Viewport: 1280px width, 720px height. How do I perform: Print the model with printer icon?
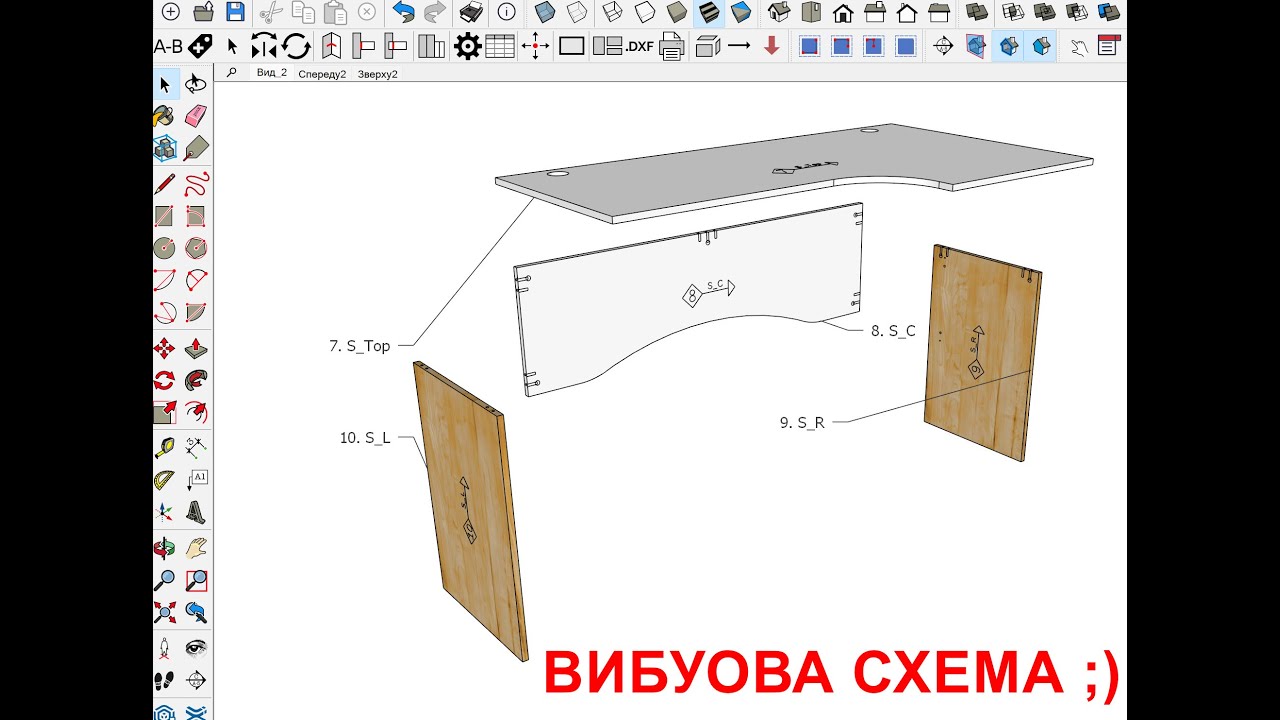pos(472,12)
